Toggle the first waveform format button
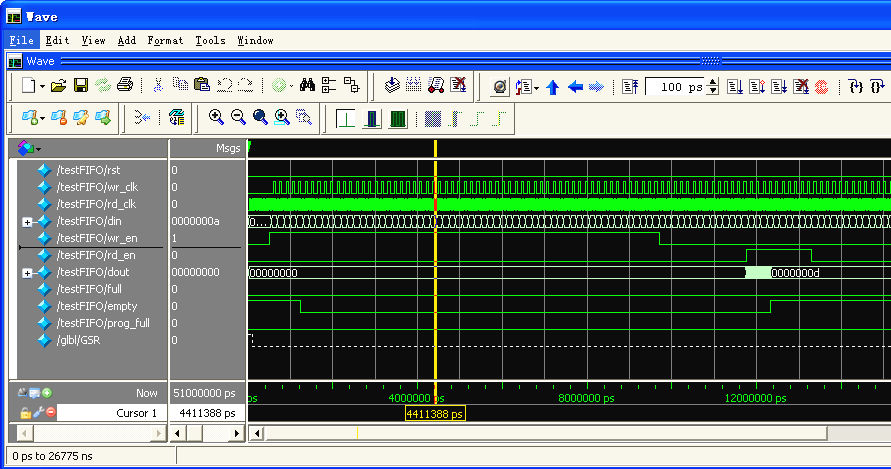 click(x=345, y=119)
